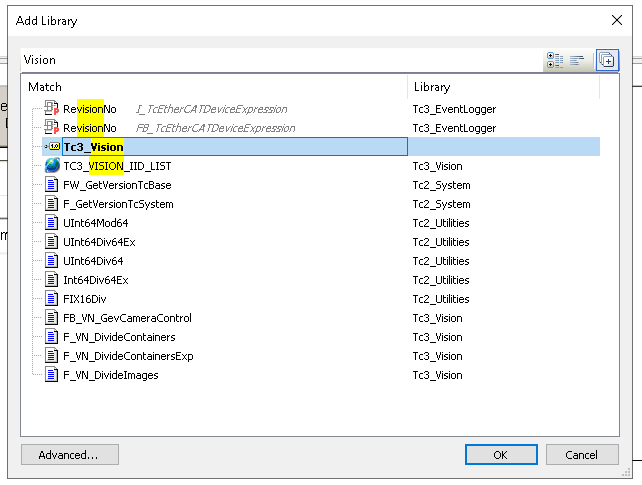This screenshot has height=485, width=642.
Task: Close the Add Library dialog
Action: (x=617, y=20)
